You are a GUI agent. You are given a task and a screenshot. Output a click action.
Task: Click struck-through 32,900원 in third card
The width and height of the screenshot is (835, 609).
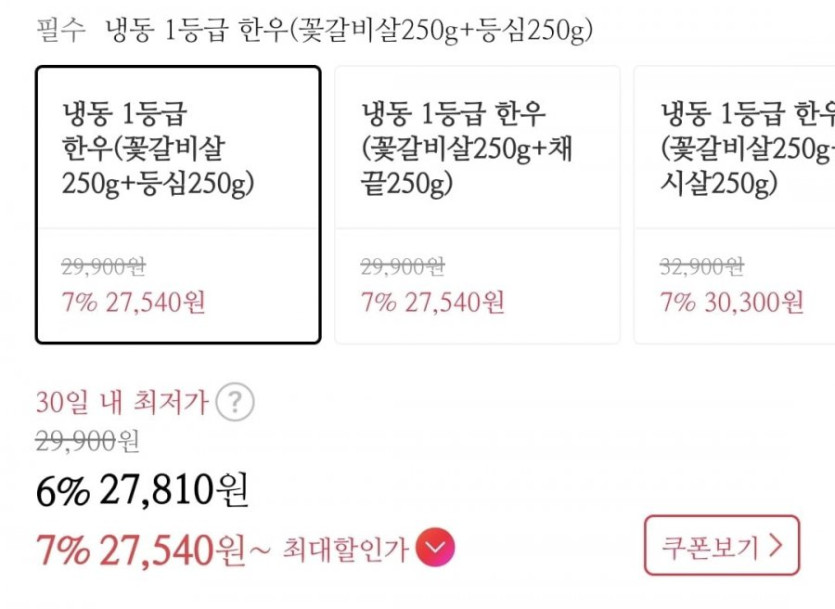tap(702, 267)
